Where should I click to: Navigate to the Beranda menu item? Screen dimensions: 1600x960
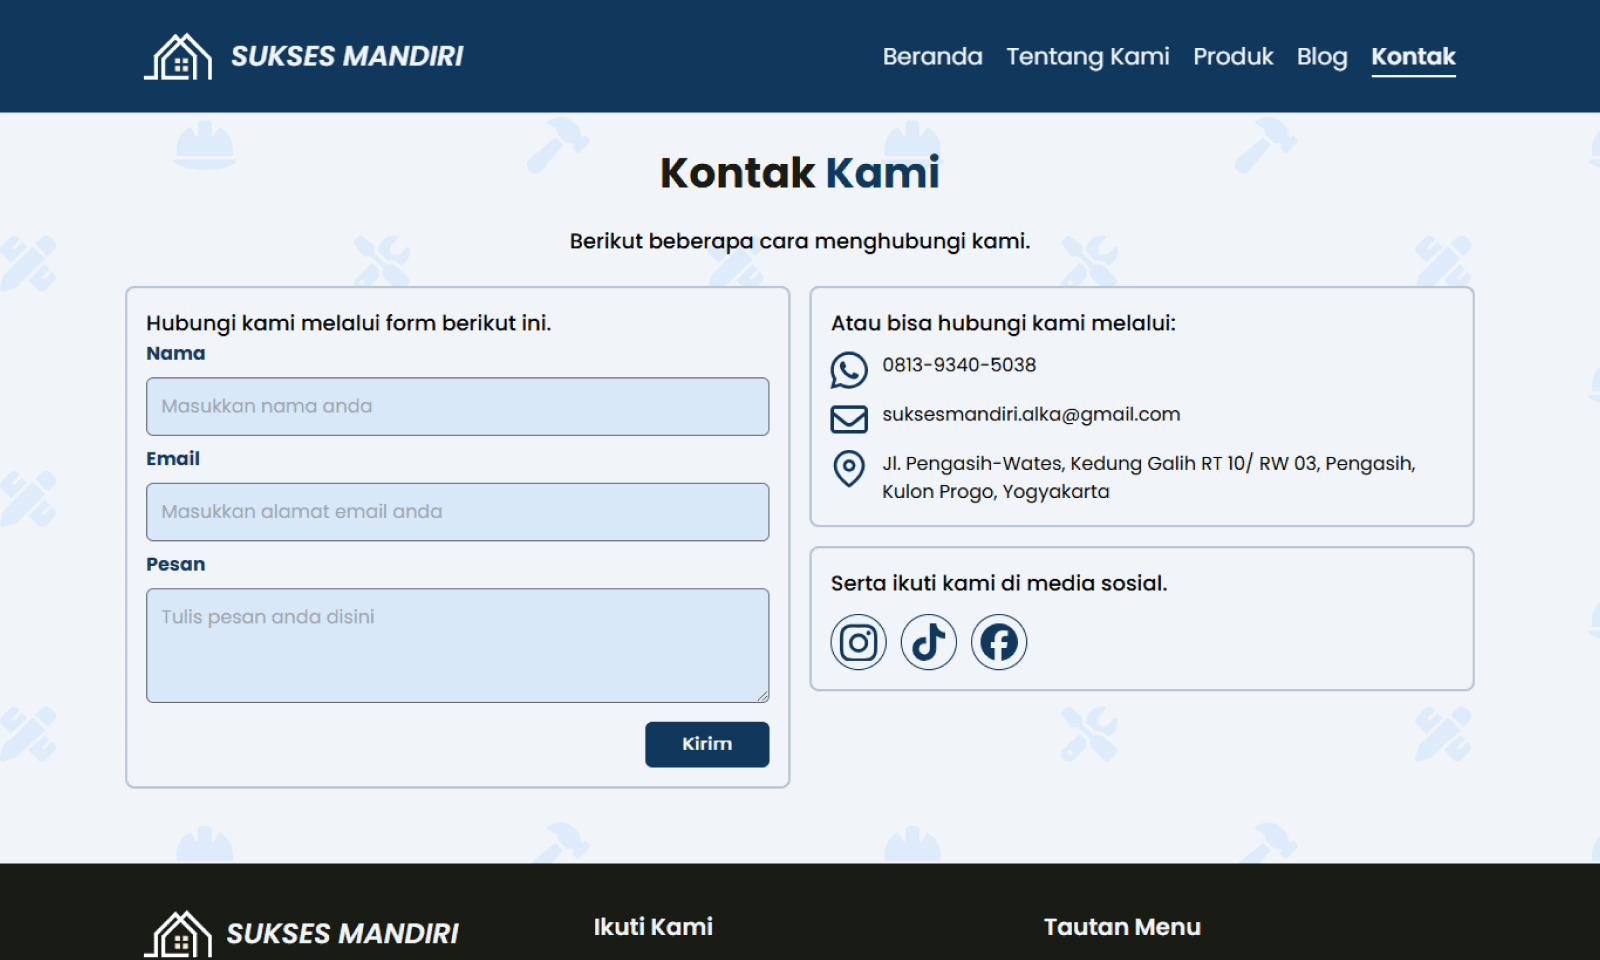[x=932, y=57]
